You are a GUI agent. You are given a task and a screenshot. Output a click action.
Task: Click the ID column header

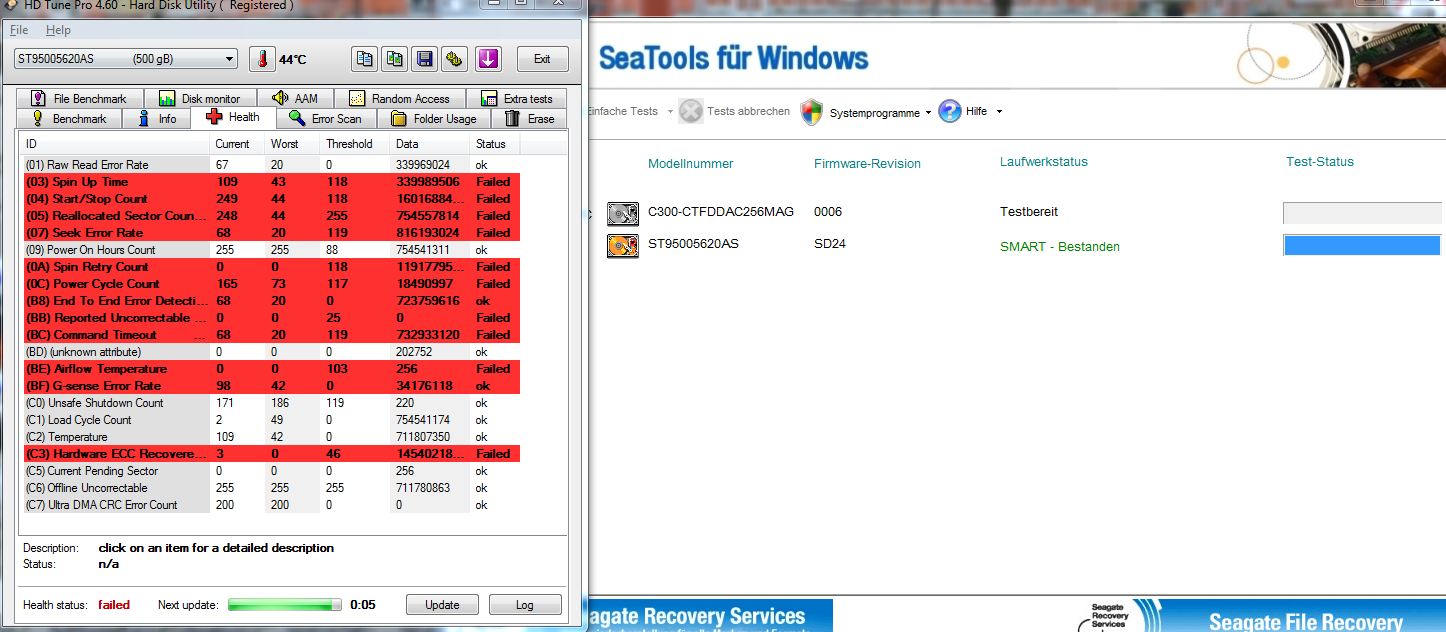pyautogui.click(x=115, y=144)
